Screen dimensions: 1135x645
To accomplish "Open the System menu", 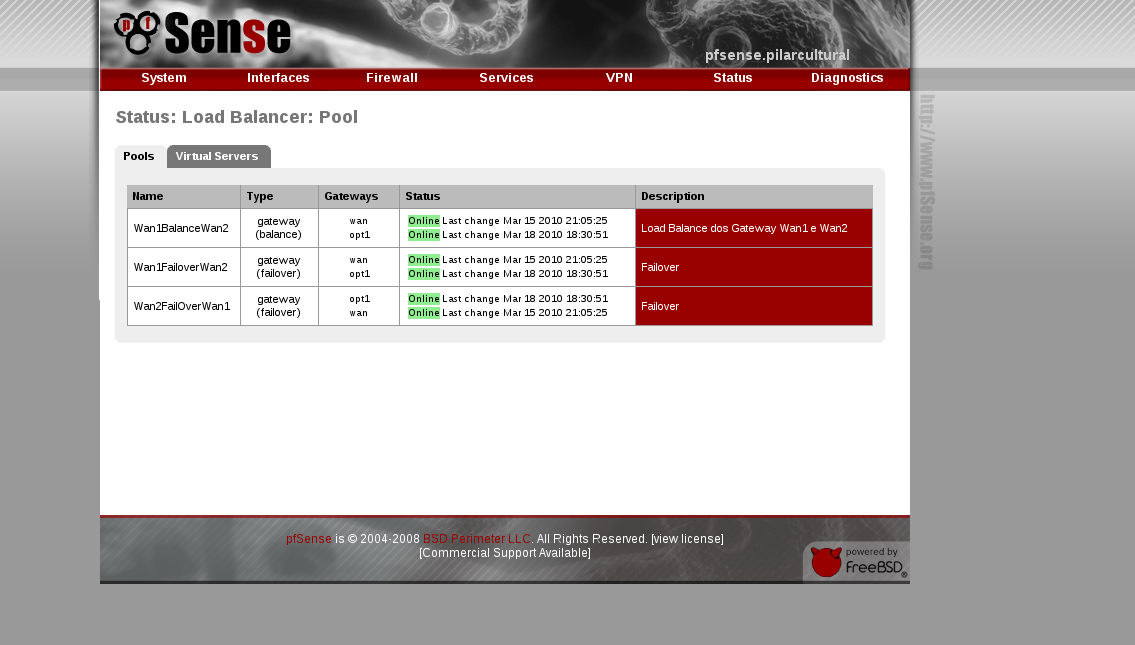I will (164, 78).
